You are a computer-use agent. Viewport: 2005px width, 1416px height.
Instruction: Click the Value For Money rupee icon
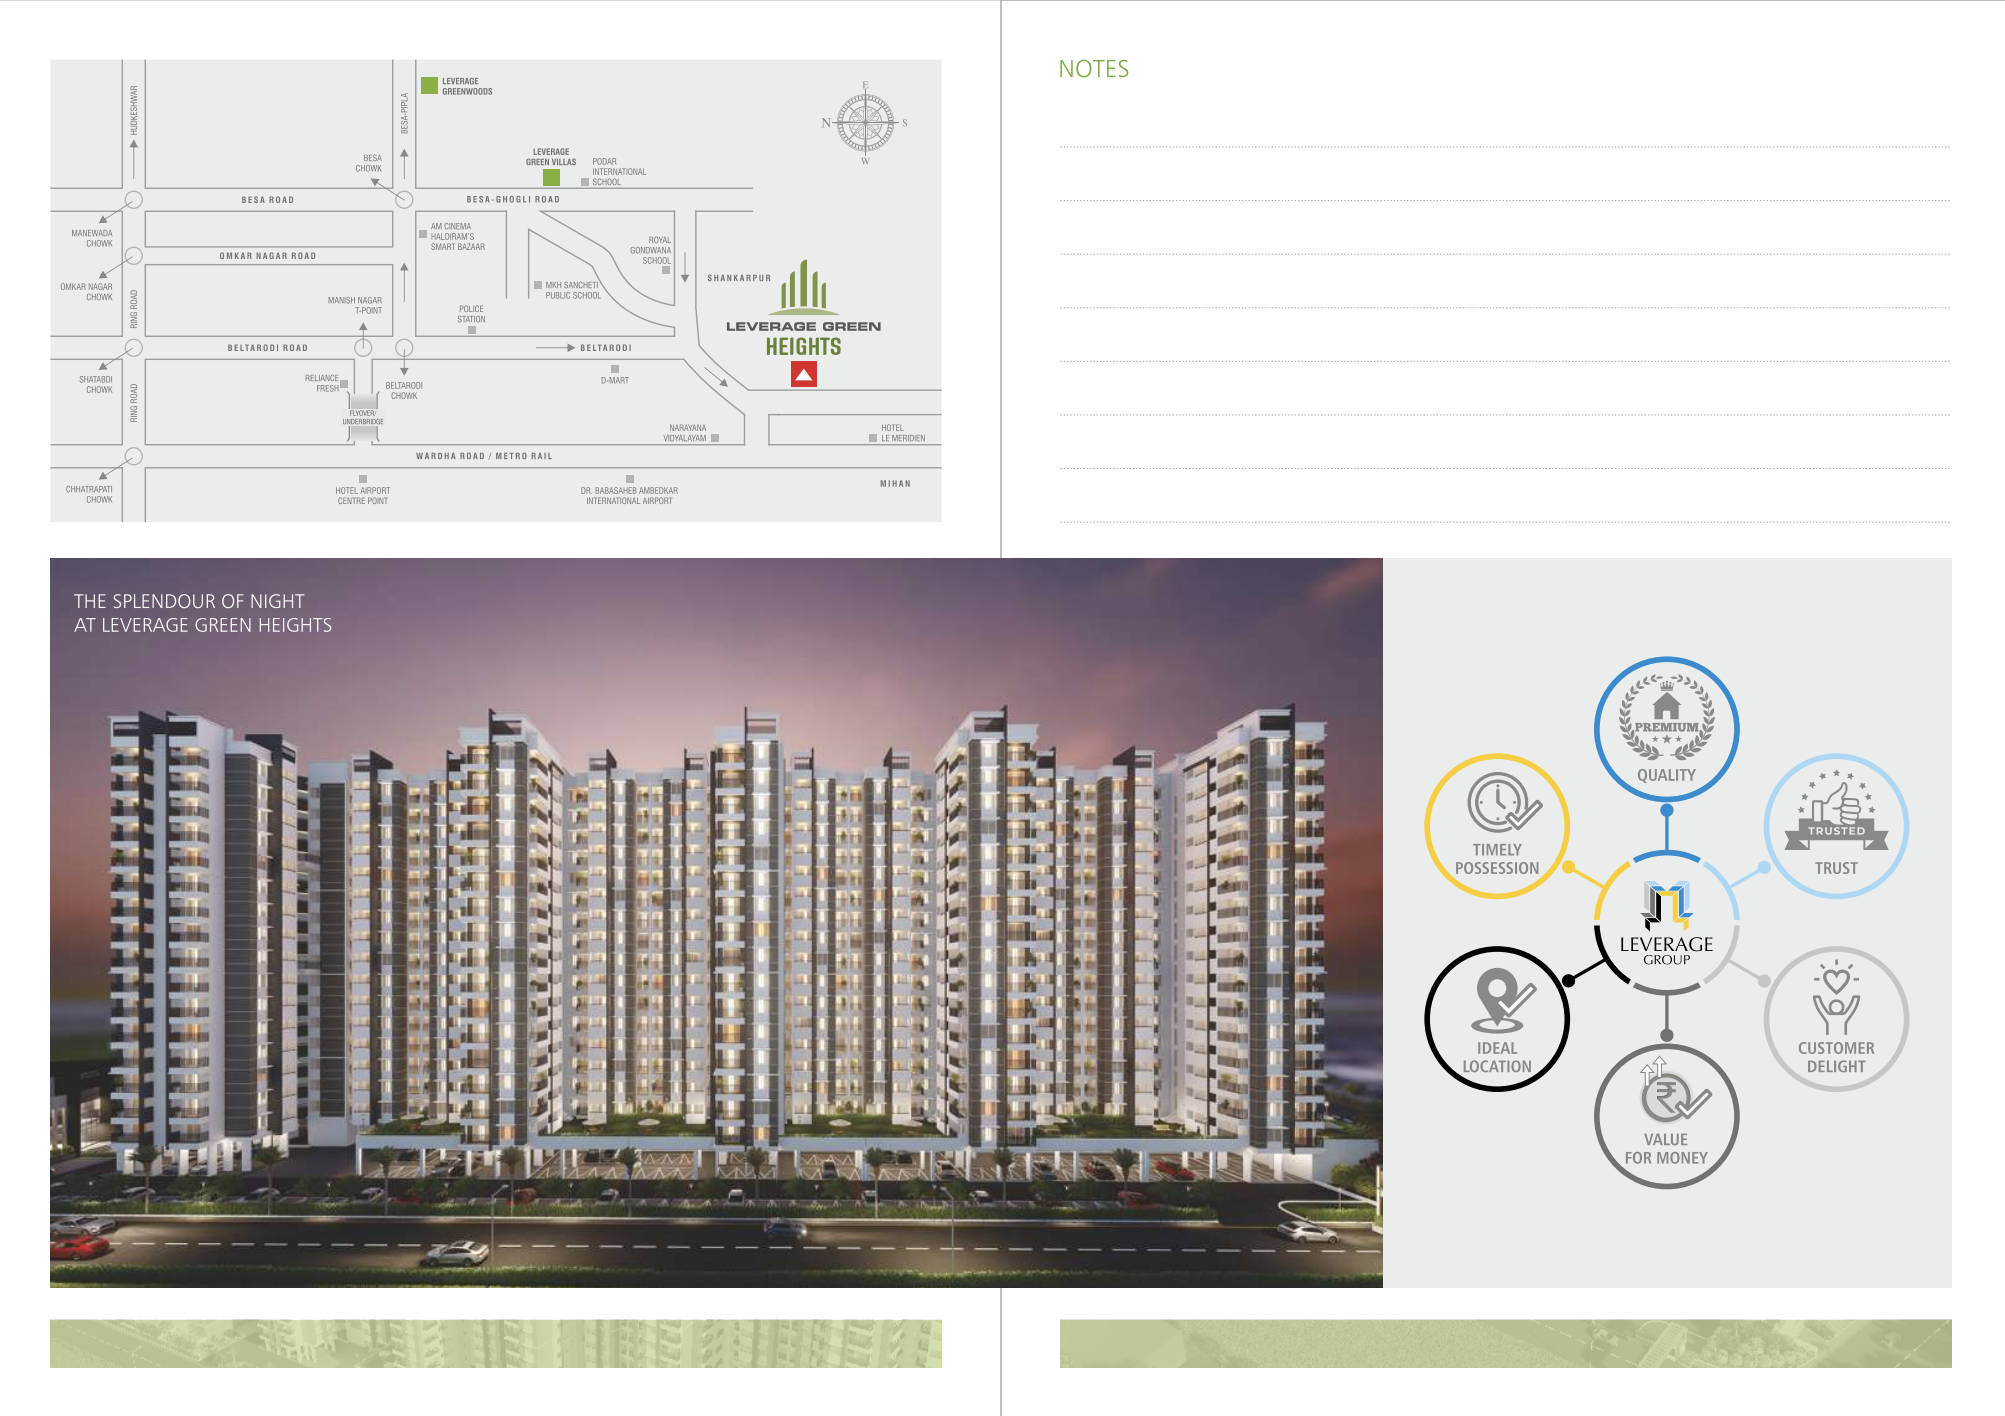1674,1092
